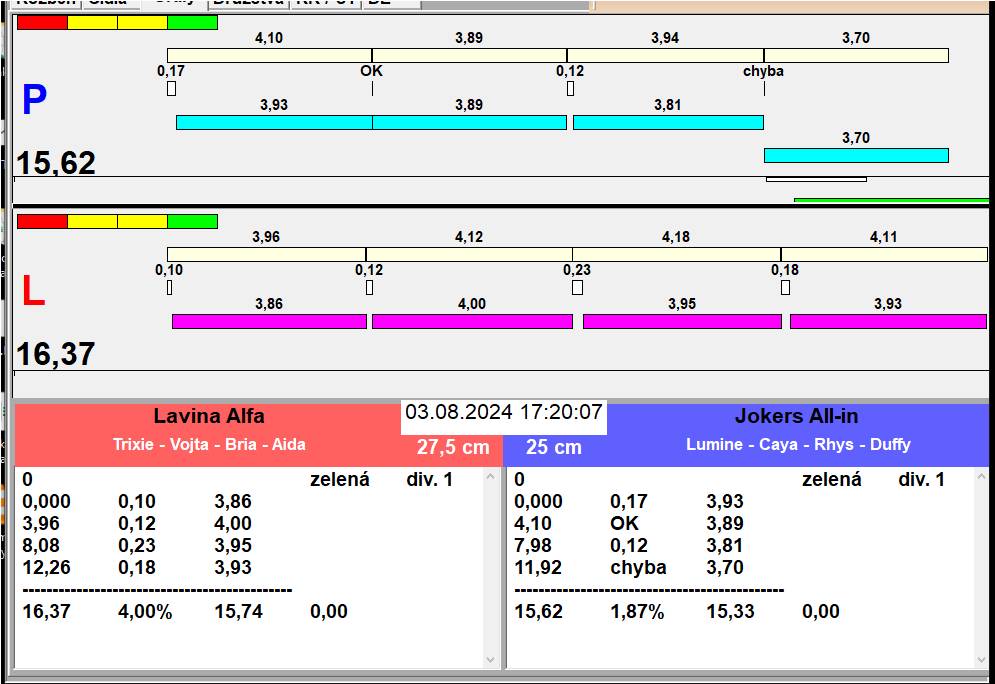The width and height of the screenshot is (995, 684).
Task: Select the cyan bar labeled 3,81
Action: [x=668, y=122]
